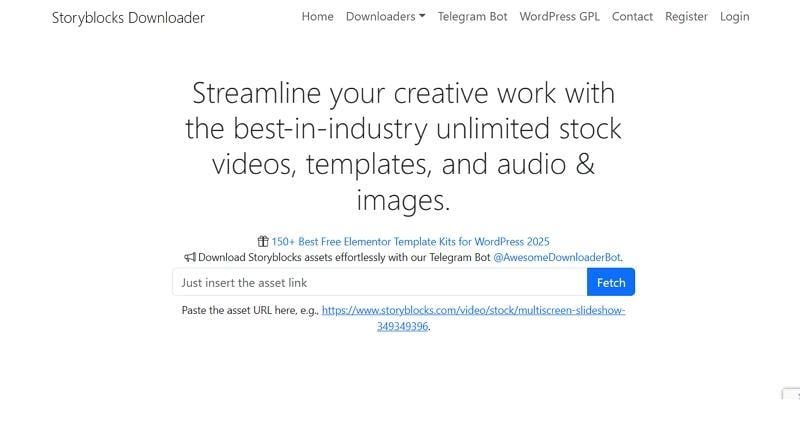
Task: Click the text 'Download Storyblocks assets effortlessly'
Action: point(290,257)
